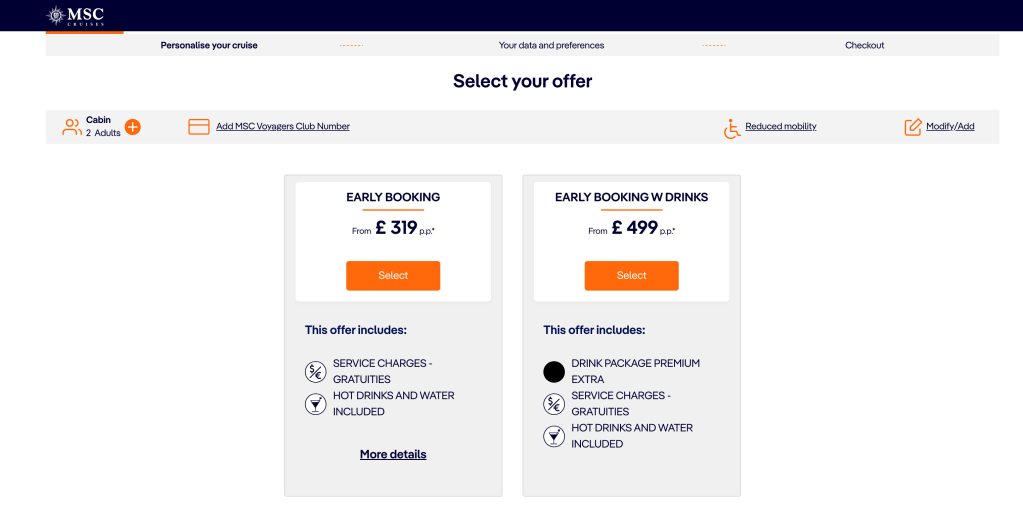The height and width of the screenshot is (506, 1023).
Task: Expand More details for Early Booking
Action: tap(393, 454)
